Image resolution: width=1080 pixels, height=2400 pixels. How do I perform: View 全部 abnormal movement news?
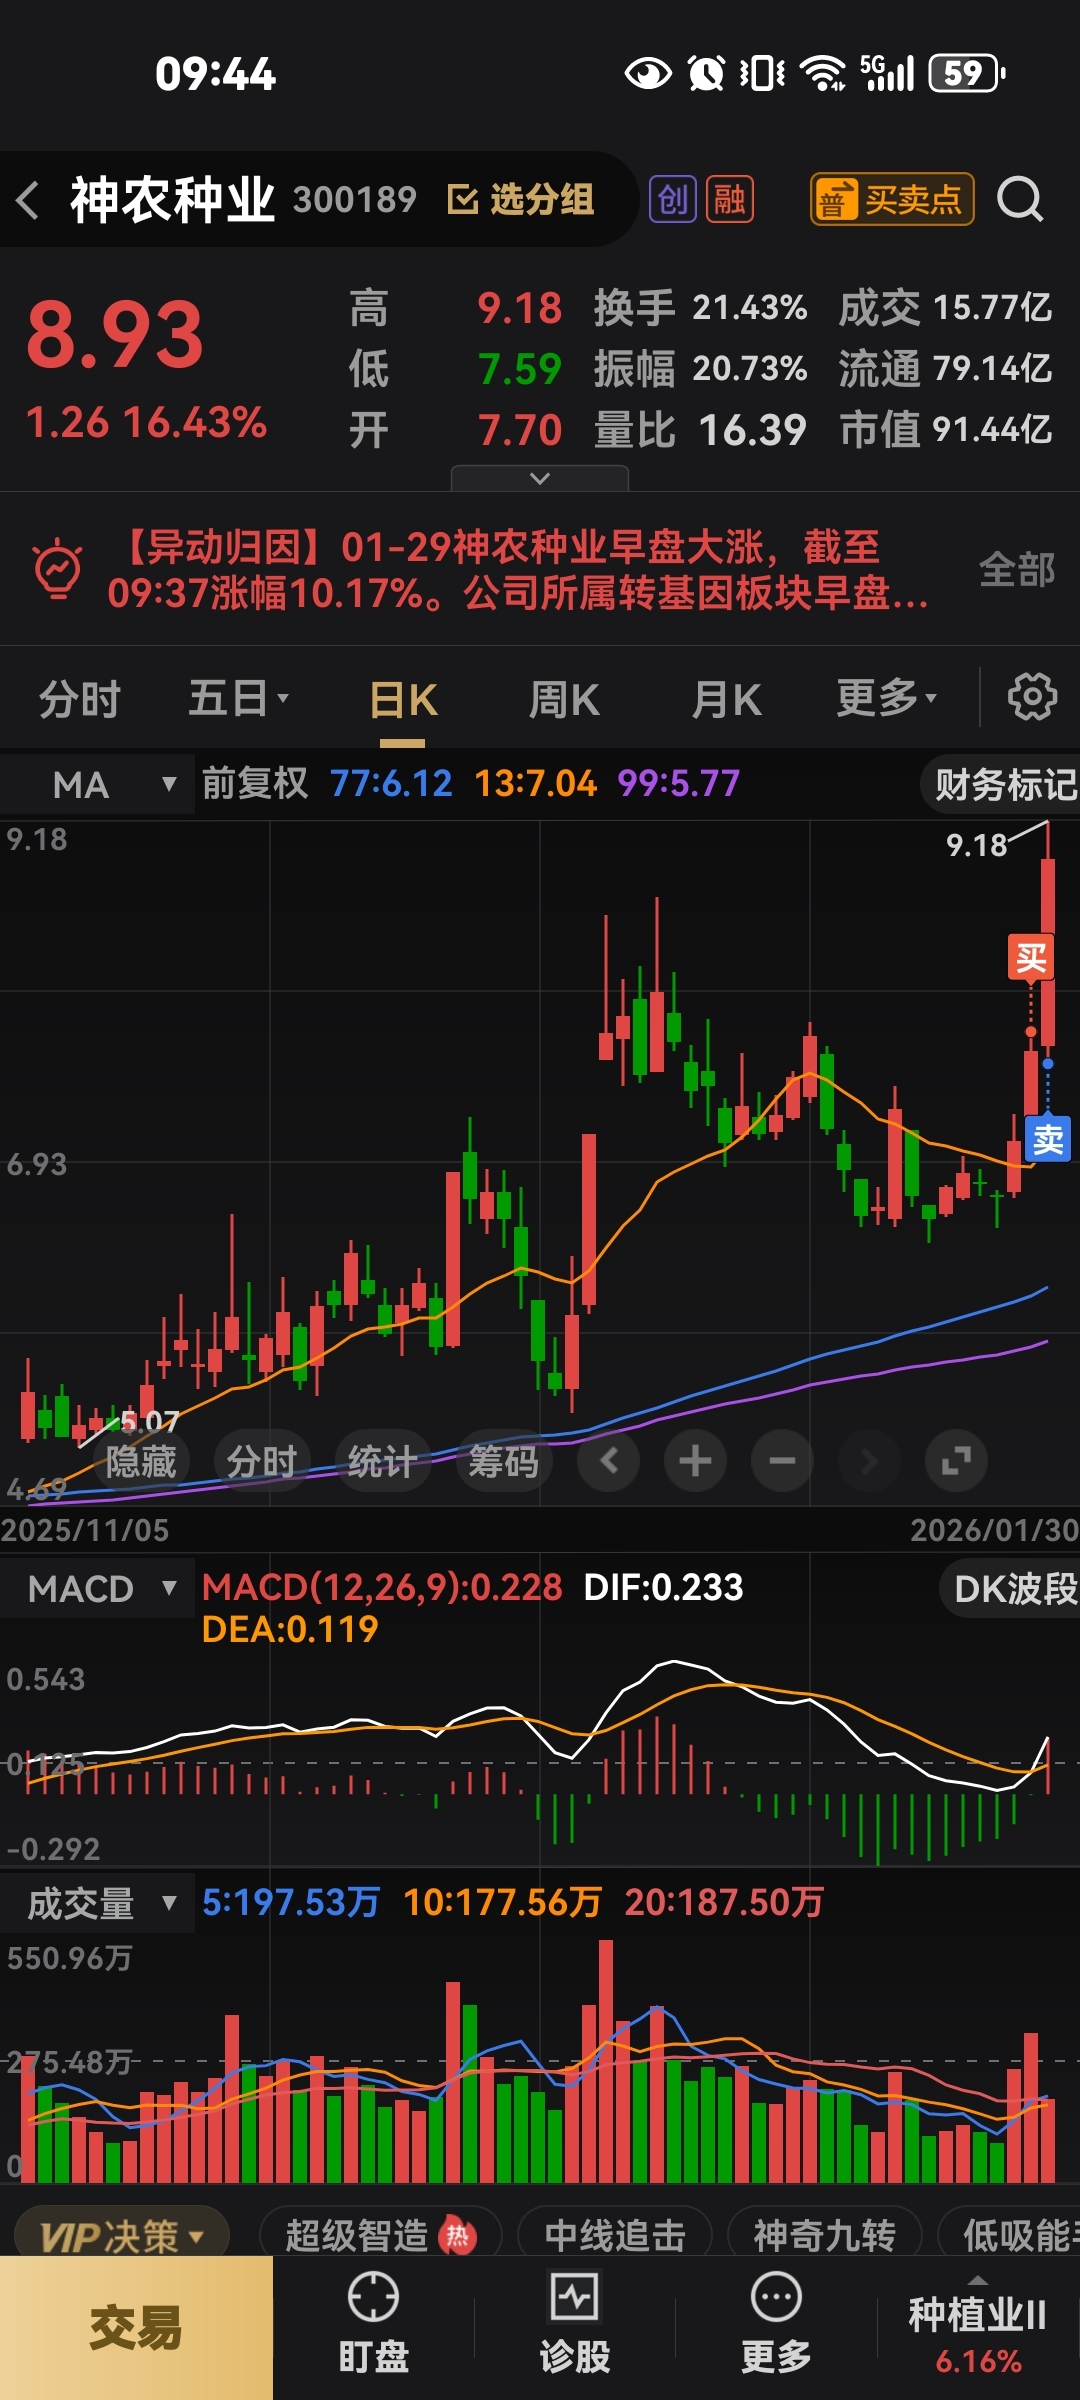[x=1017, y=569]
